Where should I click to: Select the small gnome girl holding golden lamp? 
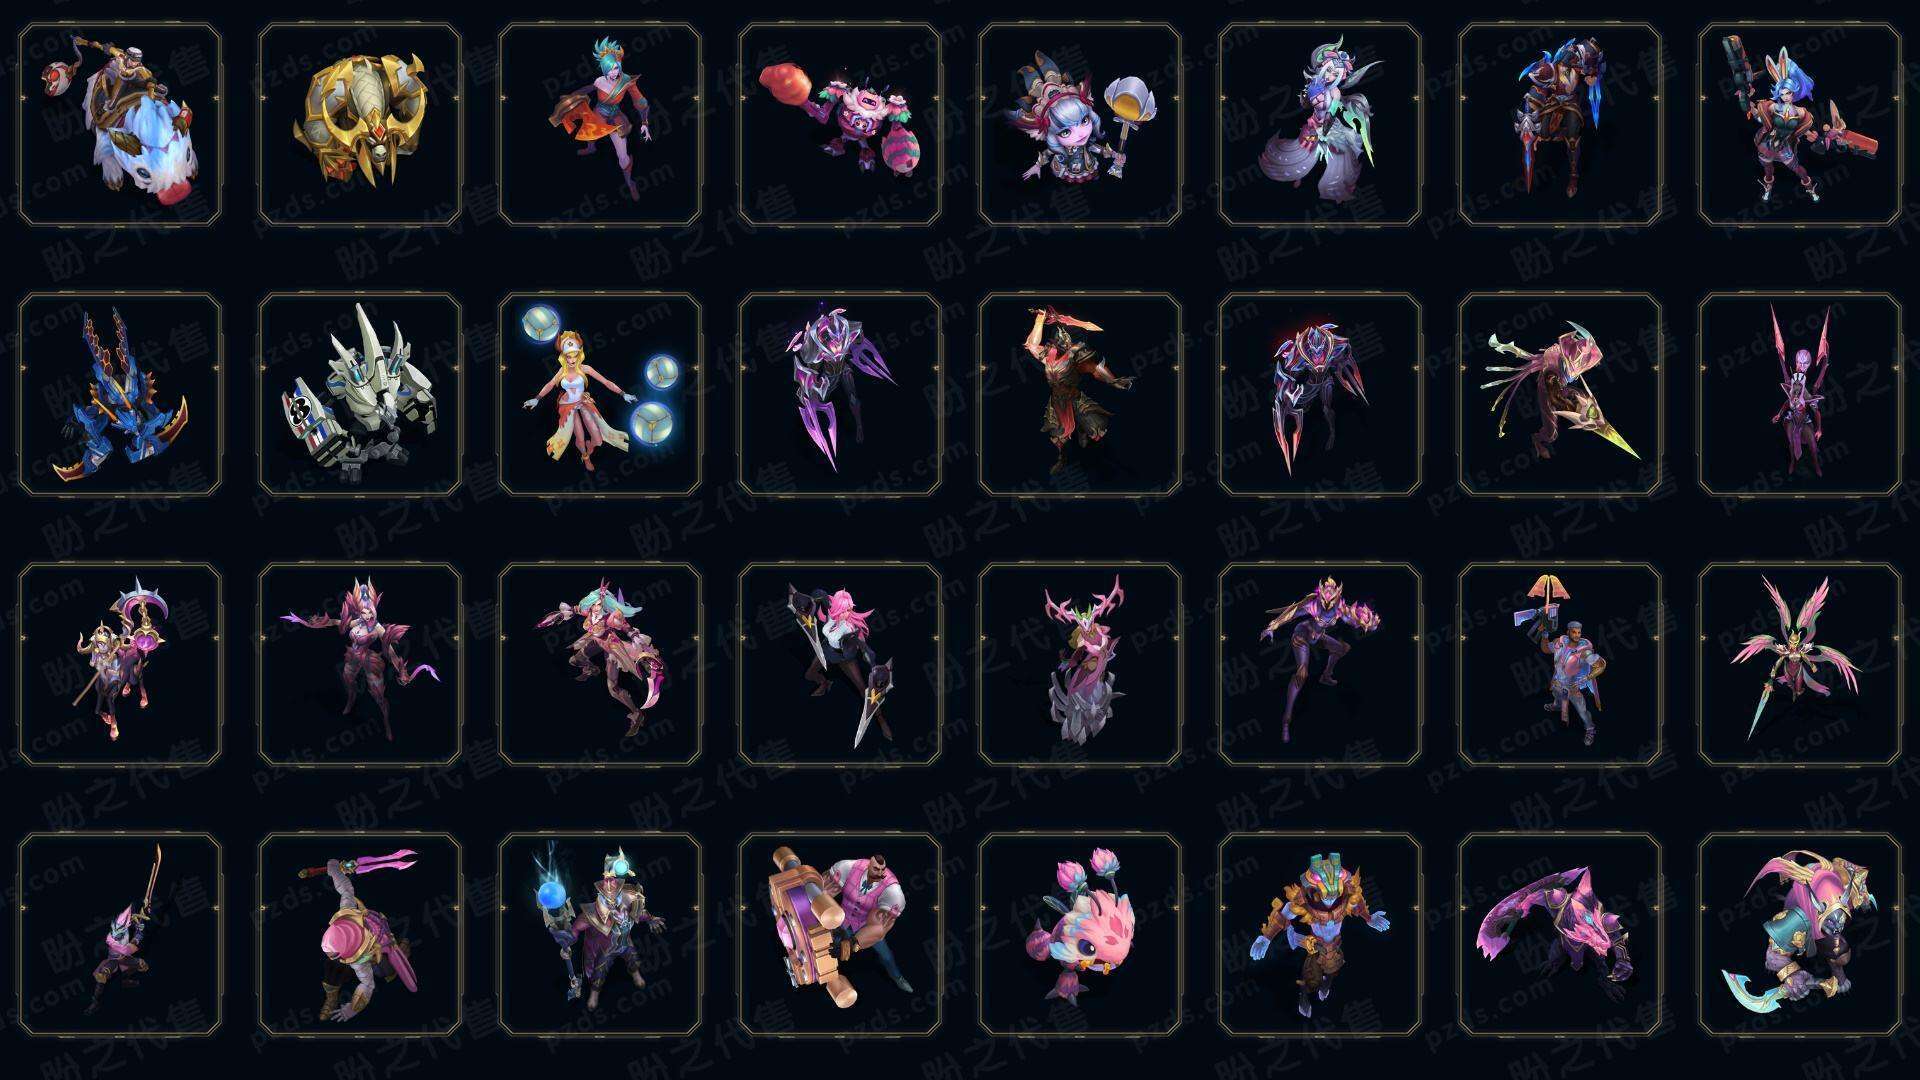1080,125
